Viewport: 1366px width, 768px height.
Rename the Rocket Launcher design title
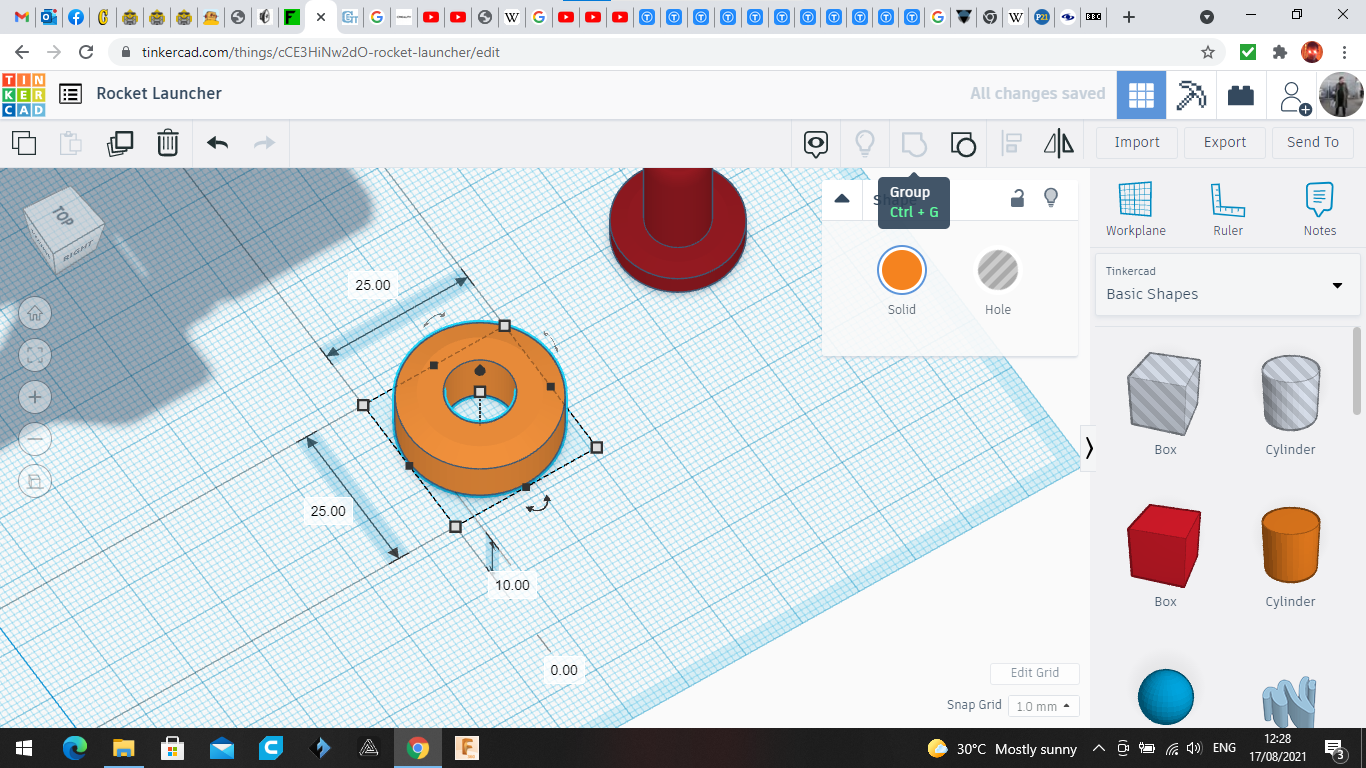(159, 93)
